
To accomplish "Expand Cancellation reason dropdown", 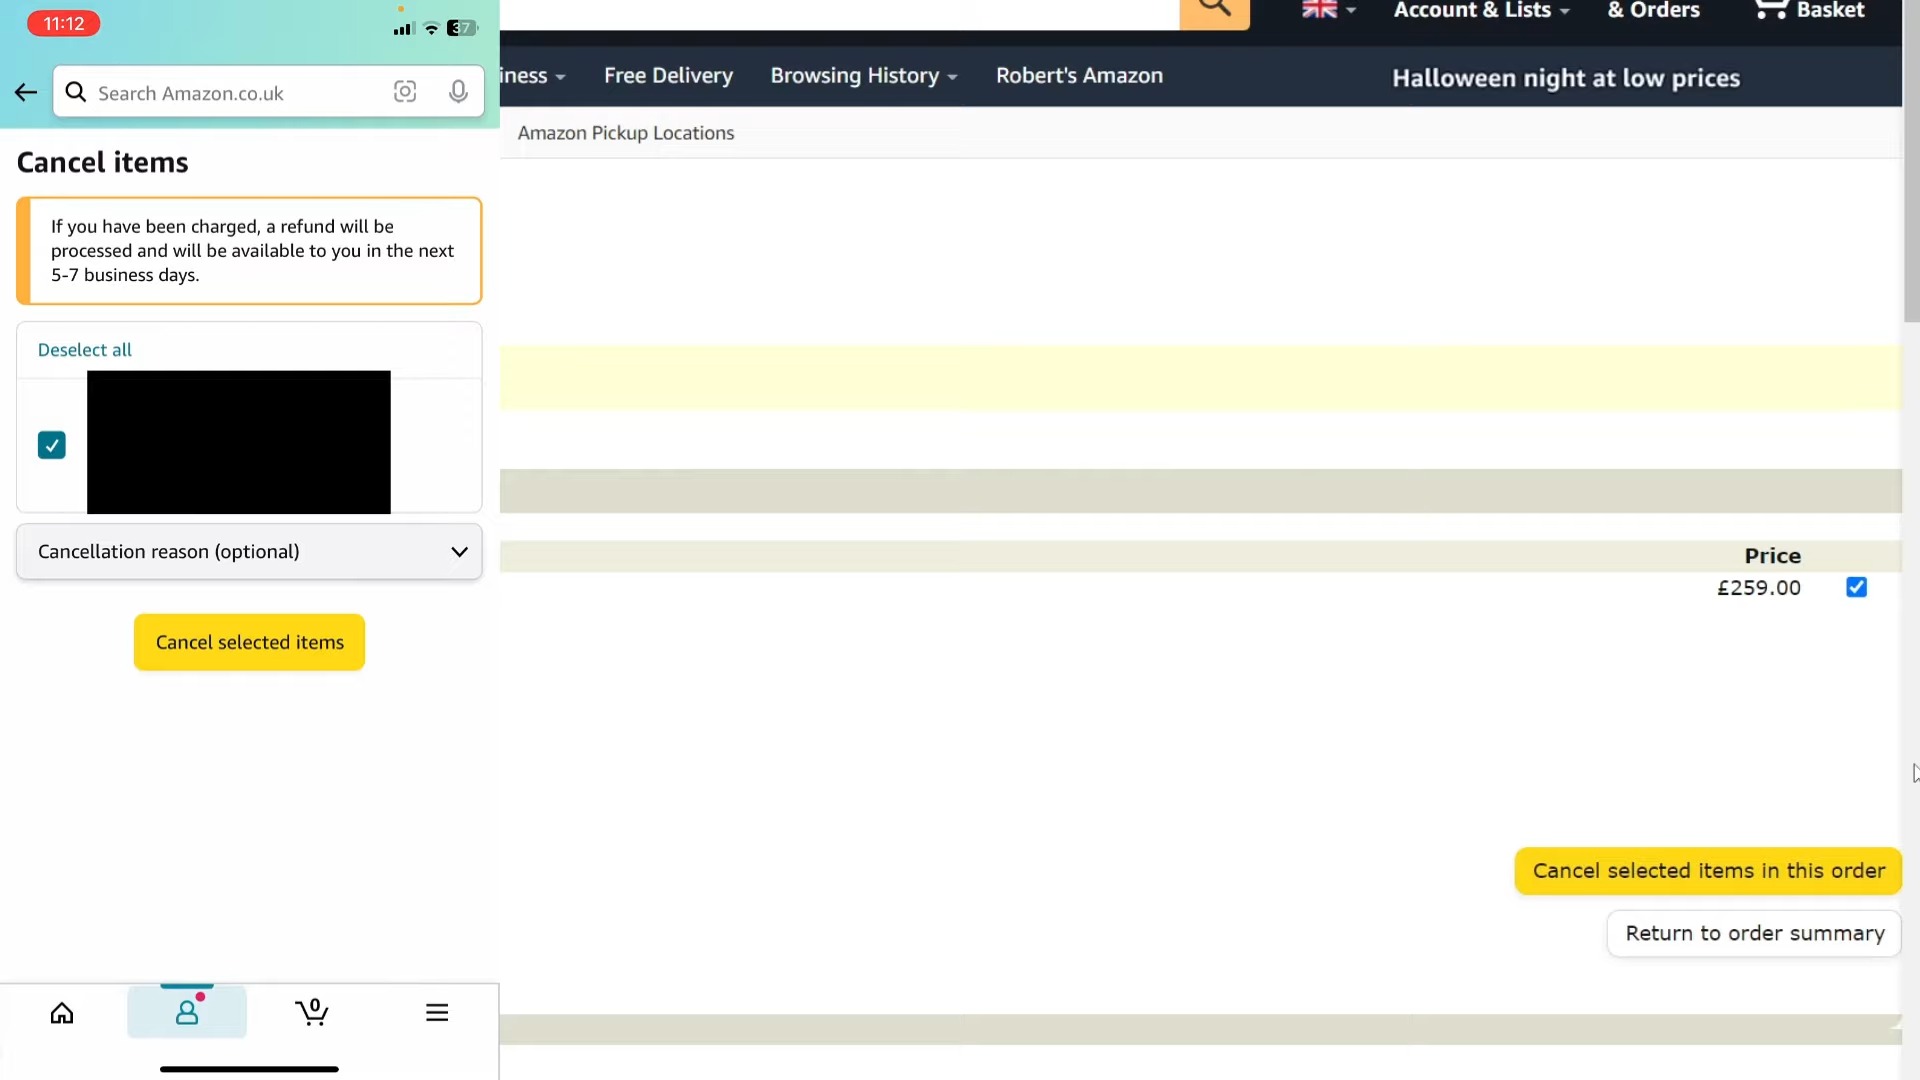I will tap(249, 552).
